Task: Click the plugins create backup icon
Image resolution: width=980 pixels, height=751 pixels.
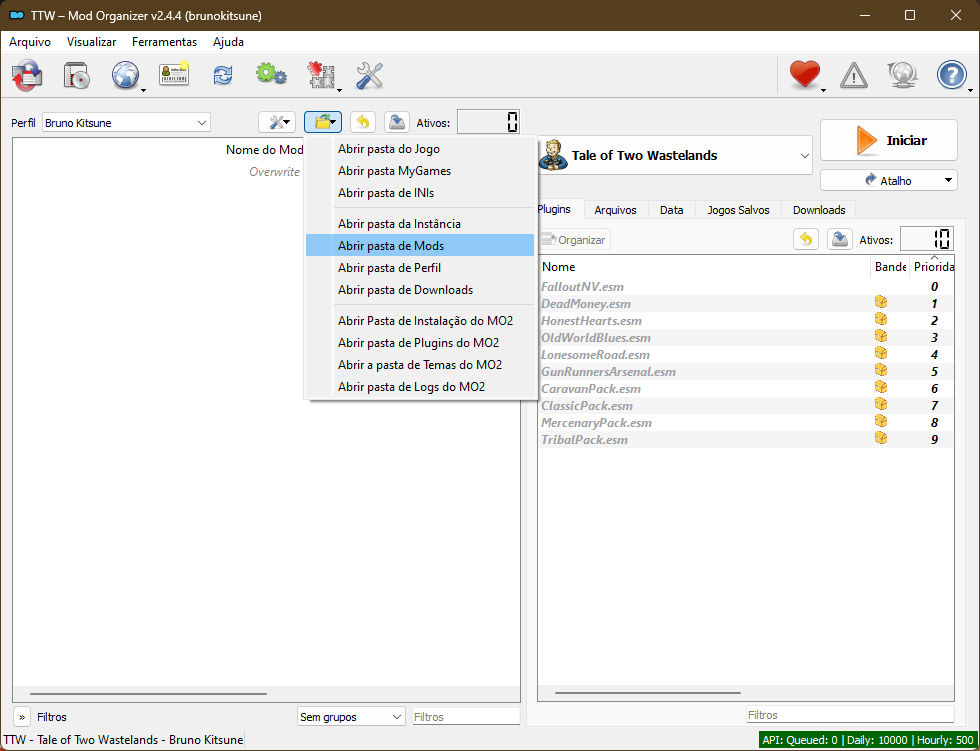Action: coord(840,239)
